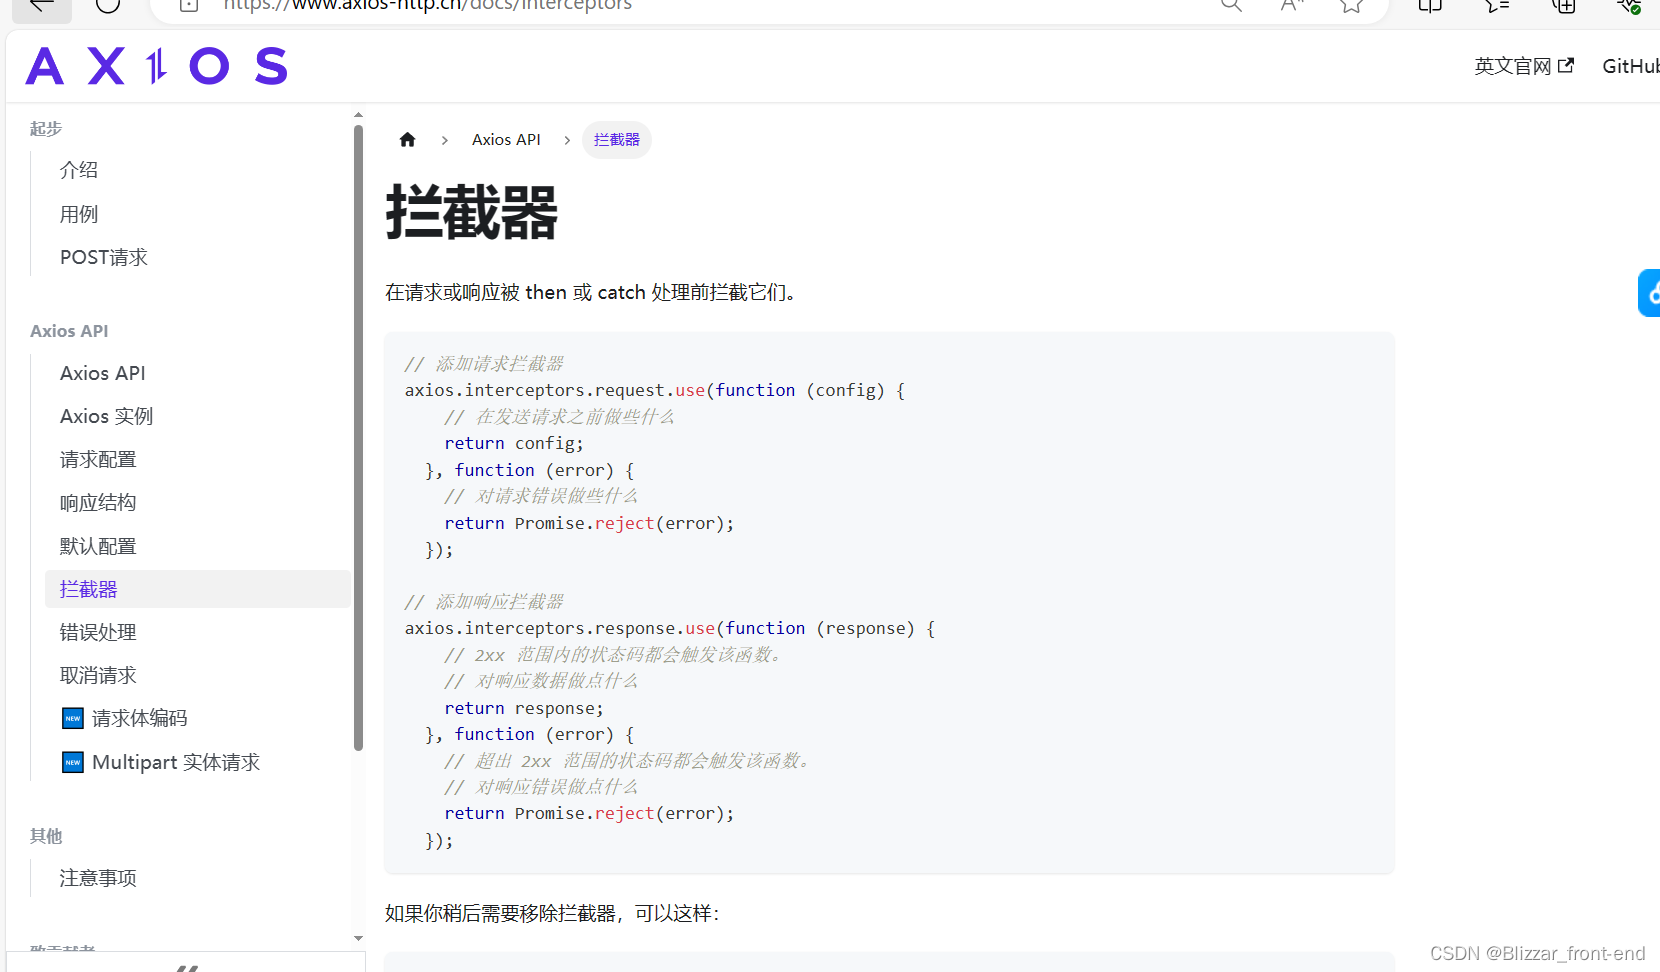Open 取消请求 in the sidebar

tap(98, 675)
